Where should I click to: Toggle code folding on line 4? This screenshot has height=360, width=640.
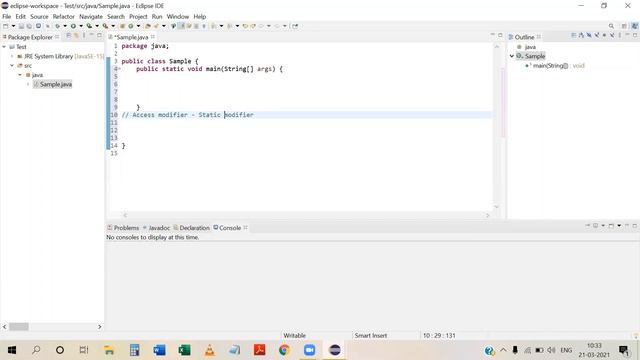pos(119,69)
